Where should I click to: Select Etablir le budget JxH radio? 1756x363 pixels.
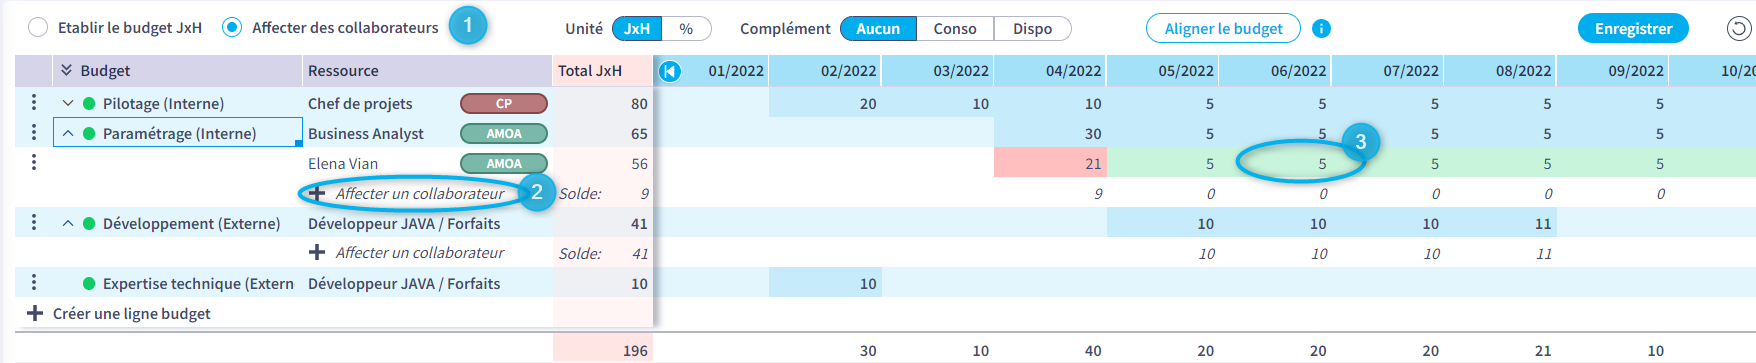tap(38, 28)
